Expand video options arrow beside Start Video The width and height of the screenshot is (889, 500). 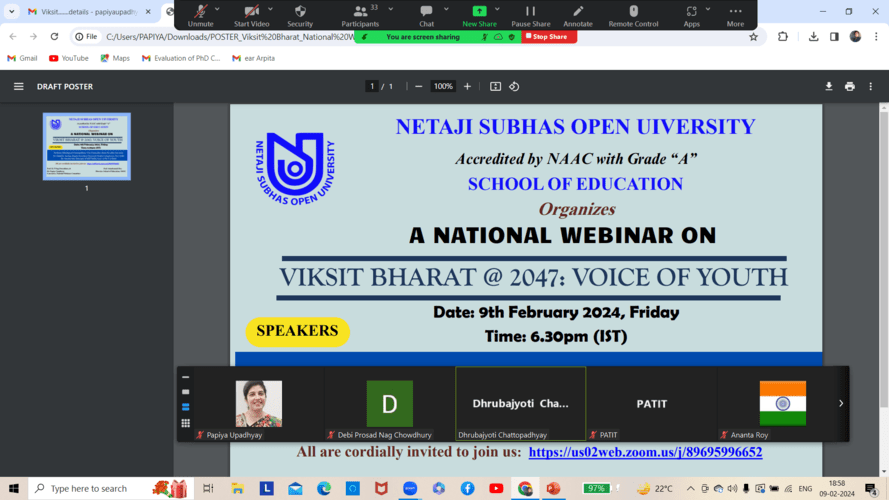point(270,9)
